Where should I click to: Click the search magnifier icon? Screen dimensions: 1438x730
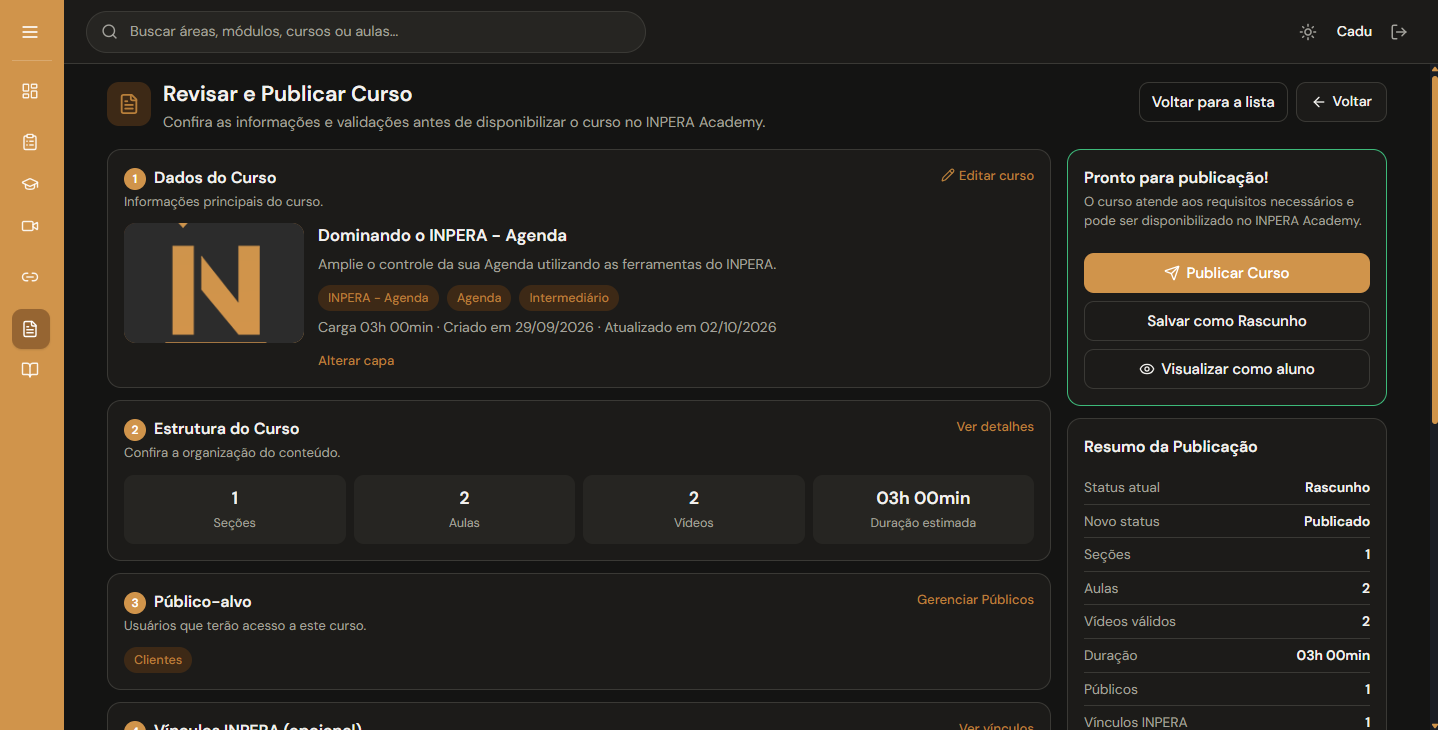click(x=110, y=32)
